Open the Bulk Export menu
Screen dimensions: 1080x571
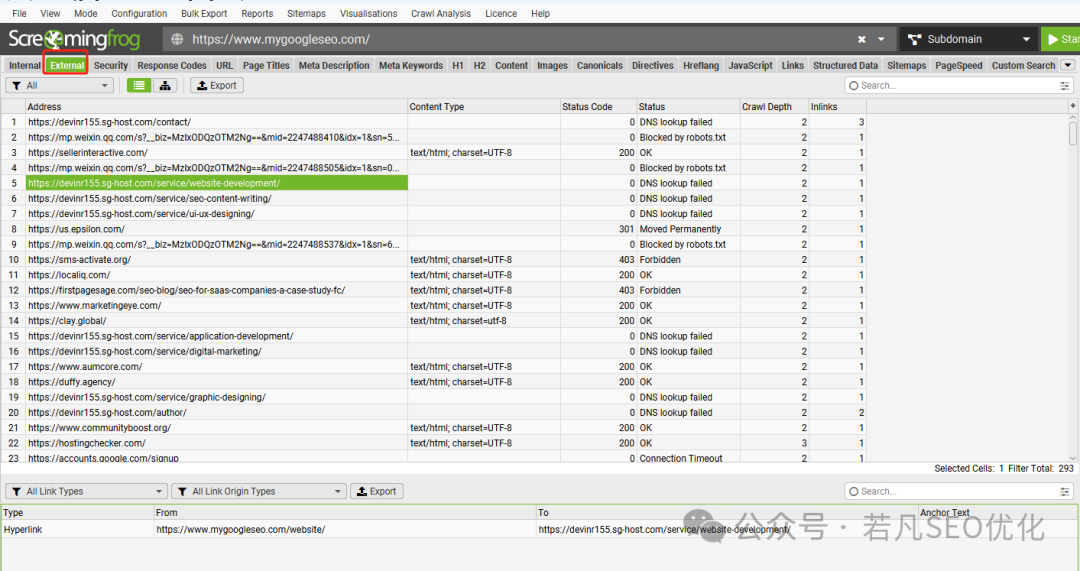click(x=204, y=13)
